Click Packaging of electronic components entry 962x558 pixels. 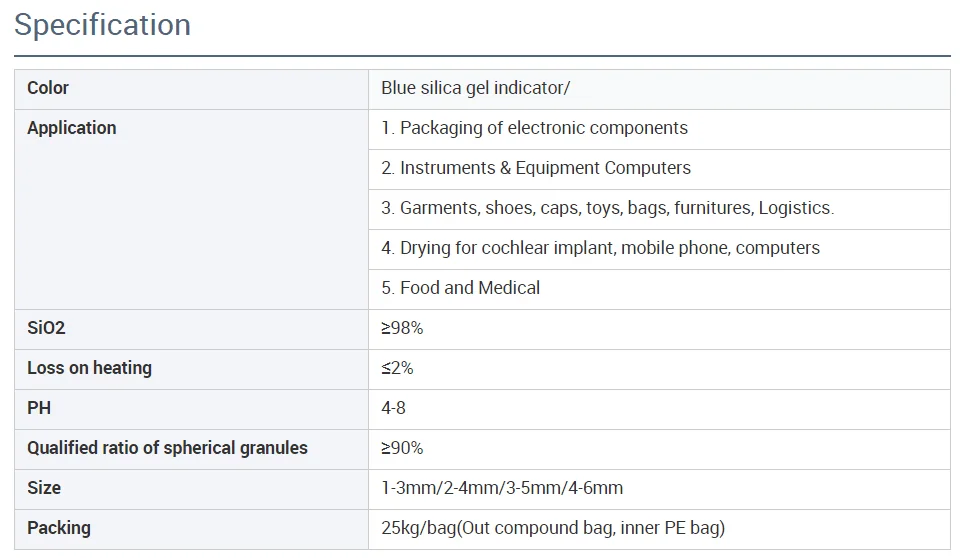click(x=534, y=128)
